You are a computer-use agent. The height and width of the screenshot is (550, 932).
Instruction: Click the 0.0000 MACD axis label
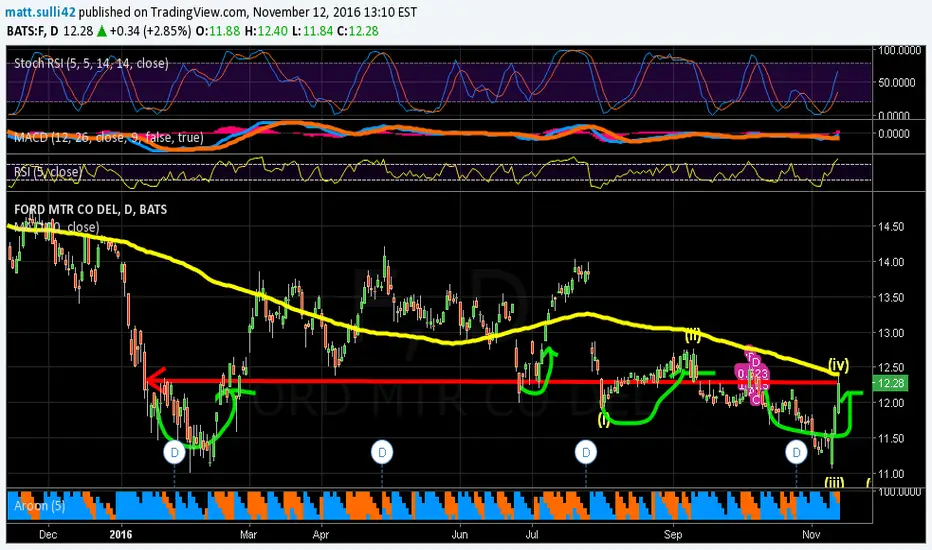(x=894, y=134)
